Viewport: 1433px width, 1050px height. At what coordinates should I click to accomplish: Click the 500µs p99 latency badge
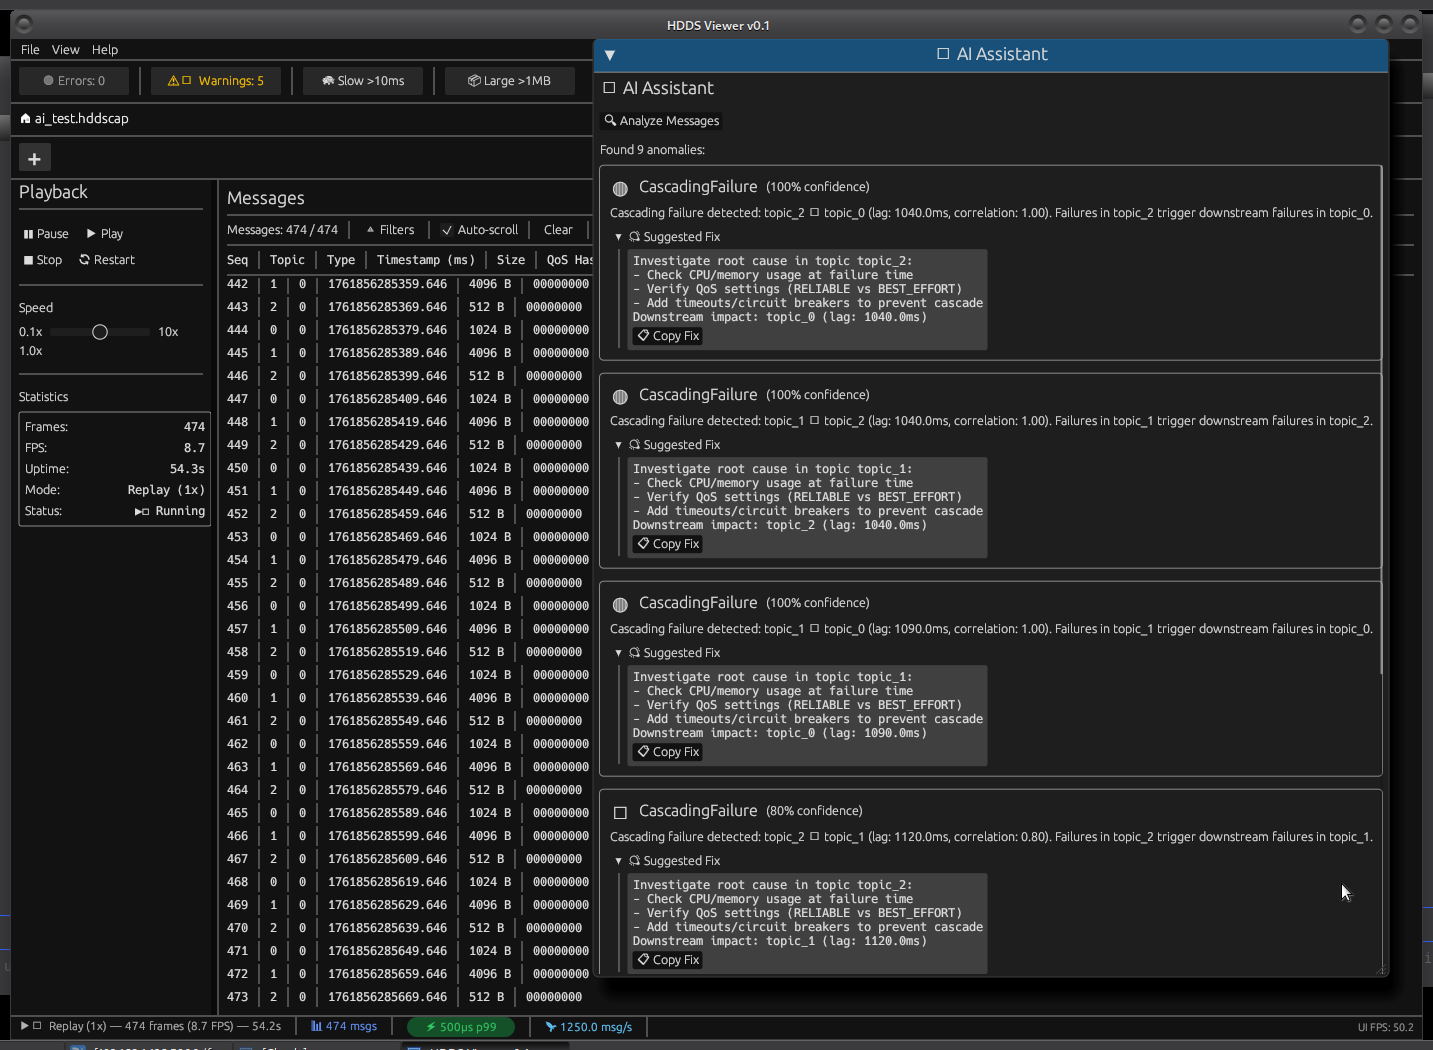[461, 1027]
